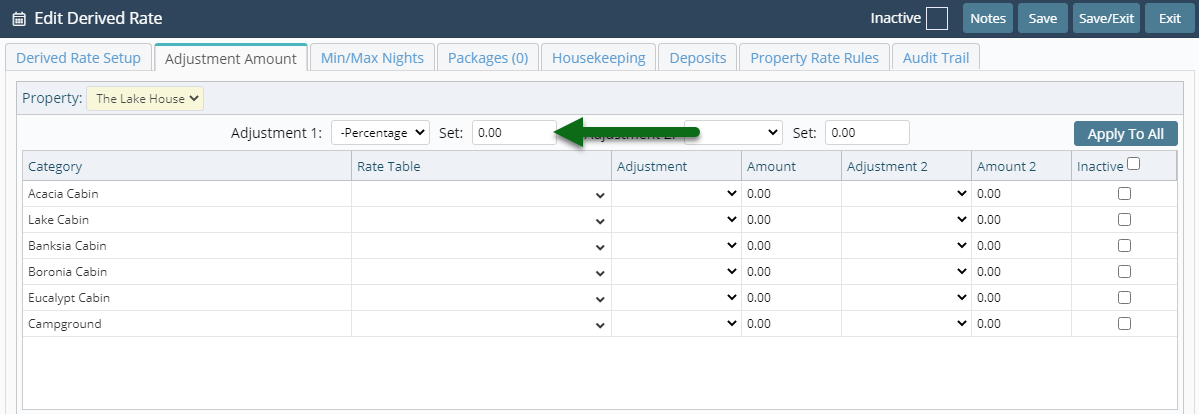Select the Campground category cell
Viewport: 1199px width, 414px height.
click(x=187, y=324)
